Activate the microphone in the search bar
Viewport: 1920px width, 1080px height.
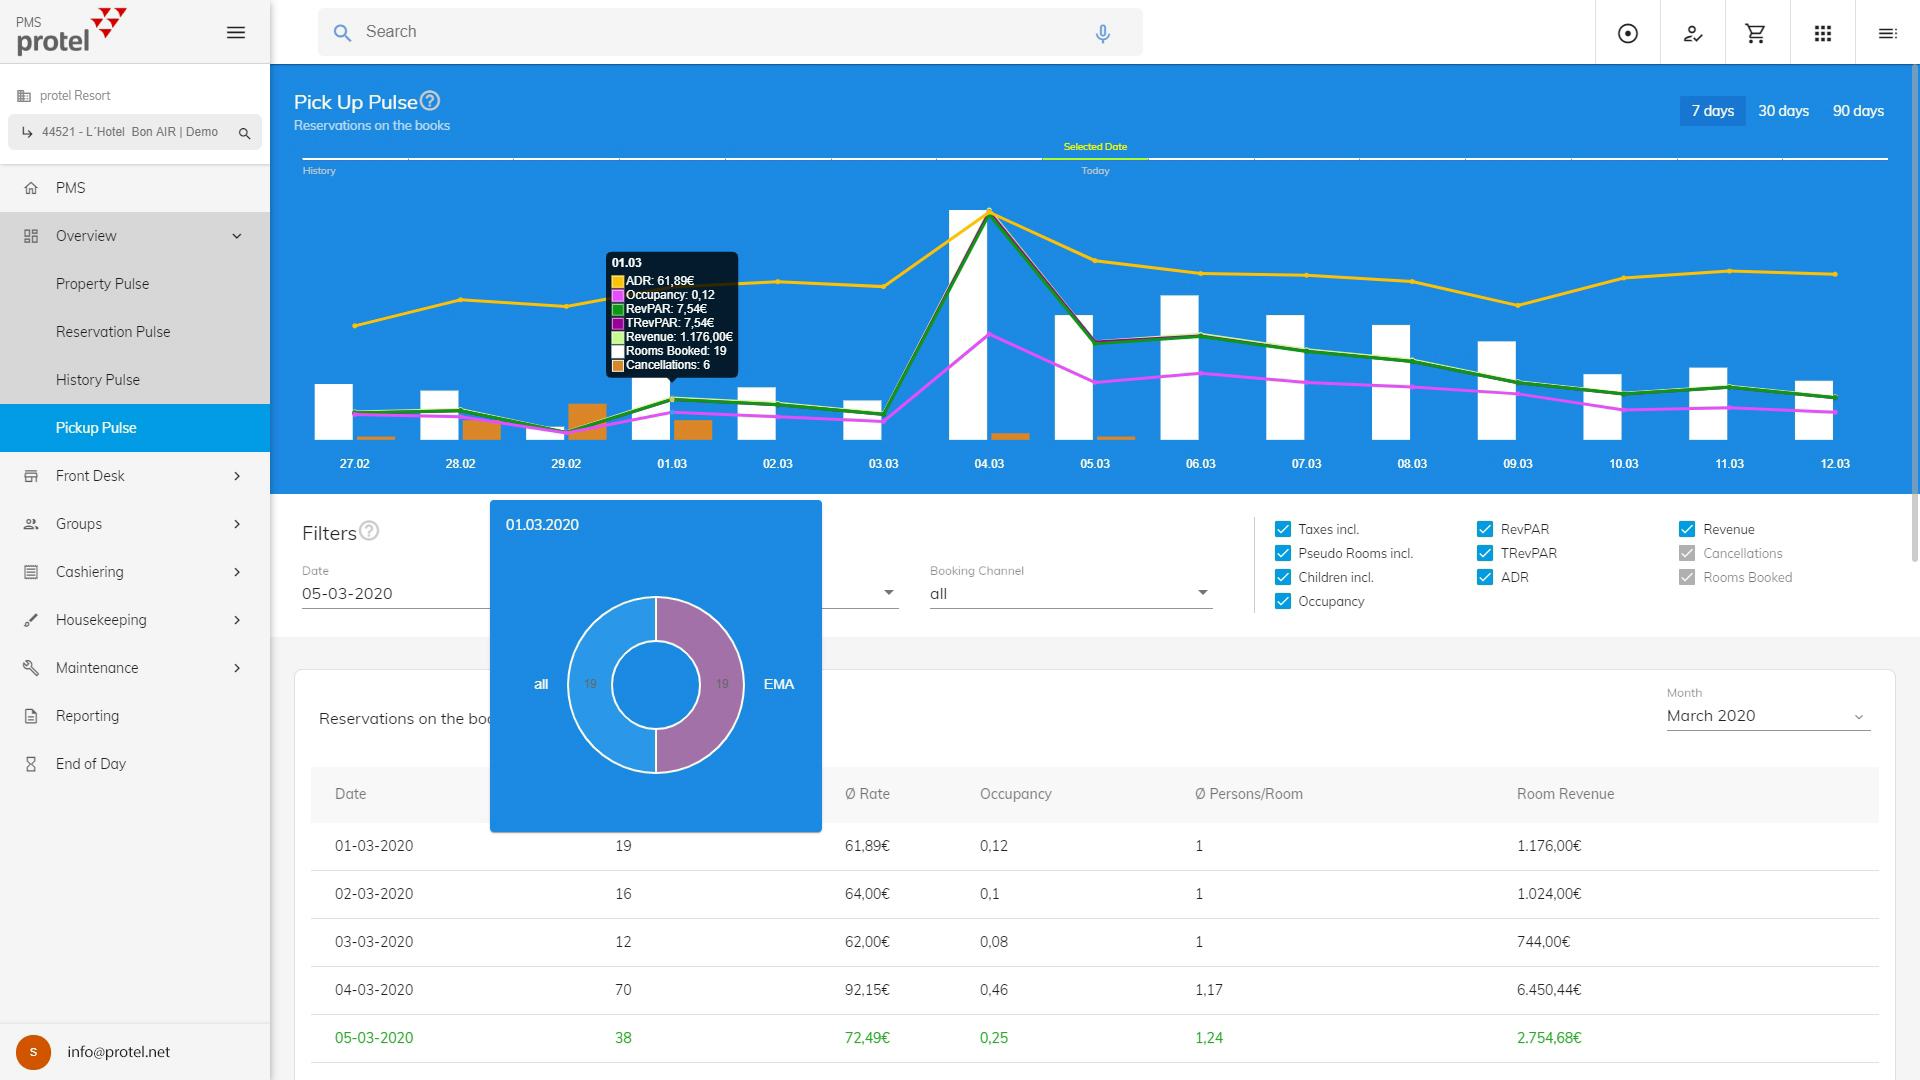click(1102, 32)
